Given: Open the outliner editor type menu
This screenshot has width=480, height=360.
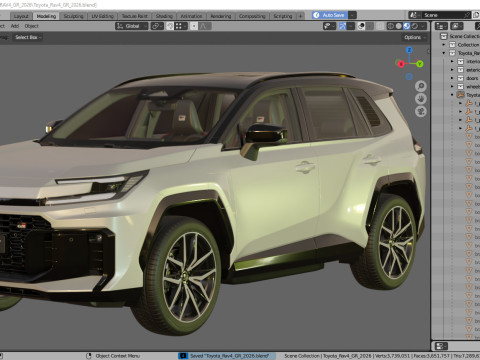Looking at the screenshot, I should pyautogui.click(x=441, y=26).
